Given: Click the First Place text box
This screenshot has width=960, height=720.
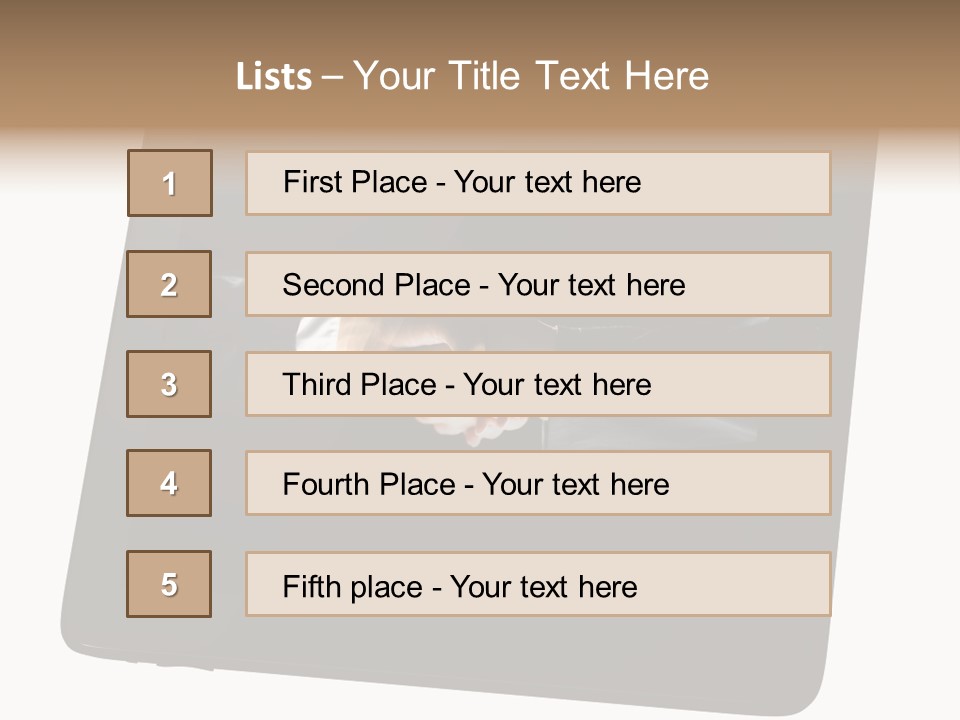Looking at the screenshot, I should coord(538,183).
